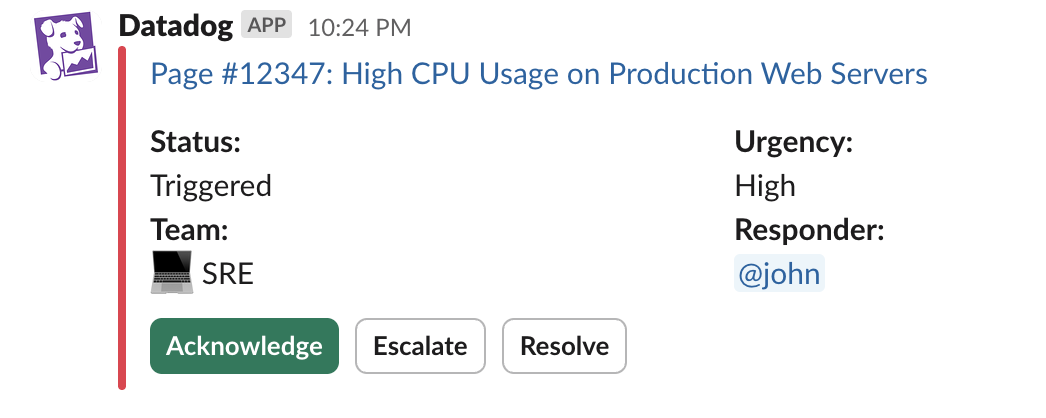
Task: Click the Status field label
Action: point(195,142)
